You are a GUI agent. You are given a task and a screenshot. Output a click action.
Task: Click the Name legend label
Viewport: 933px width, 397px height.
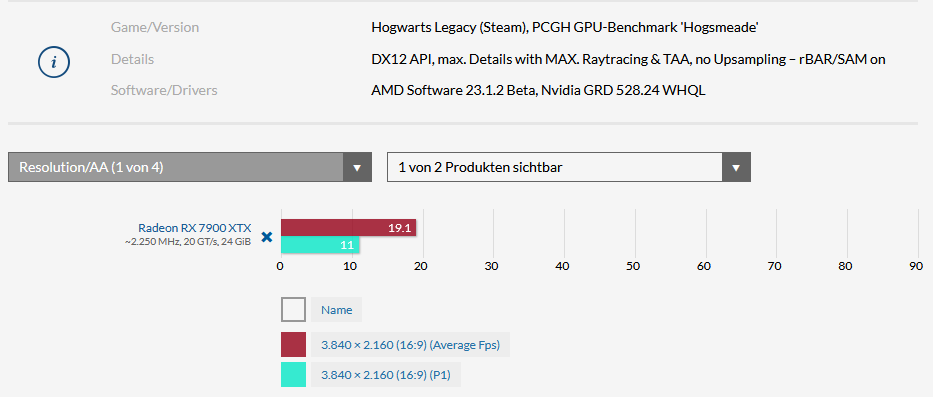tap(336, 310)
